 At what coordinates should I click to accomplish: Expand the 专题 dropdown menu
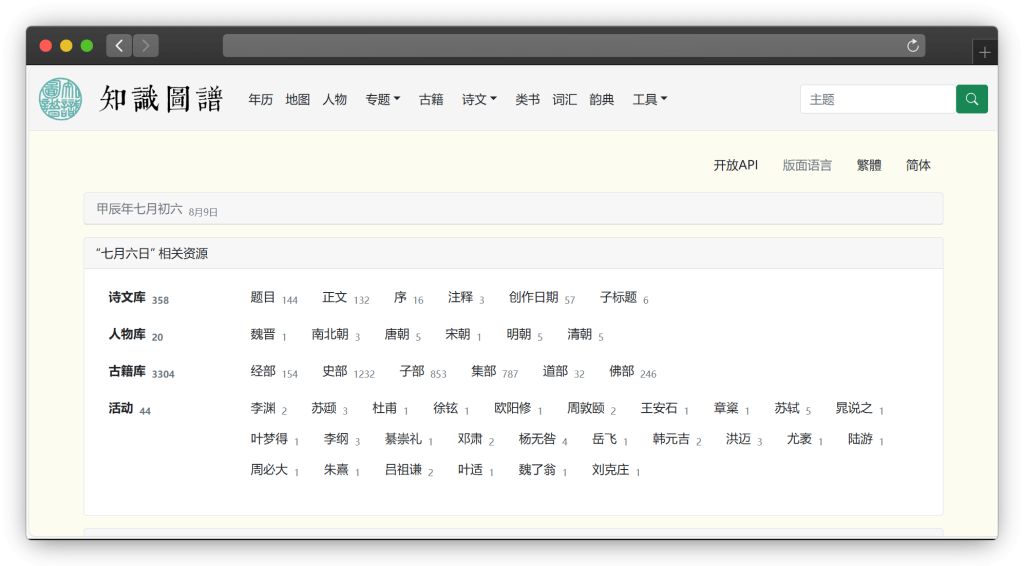point(382,100)
